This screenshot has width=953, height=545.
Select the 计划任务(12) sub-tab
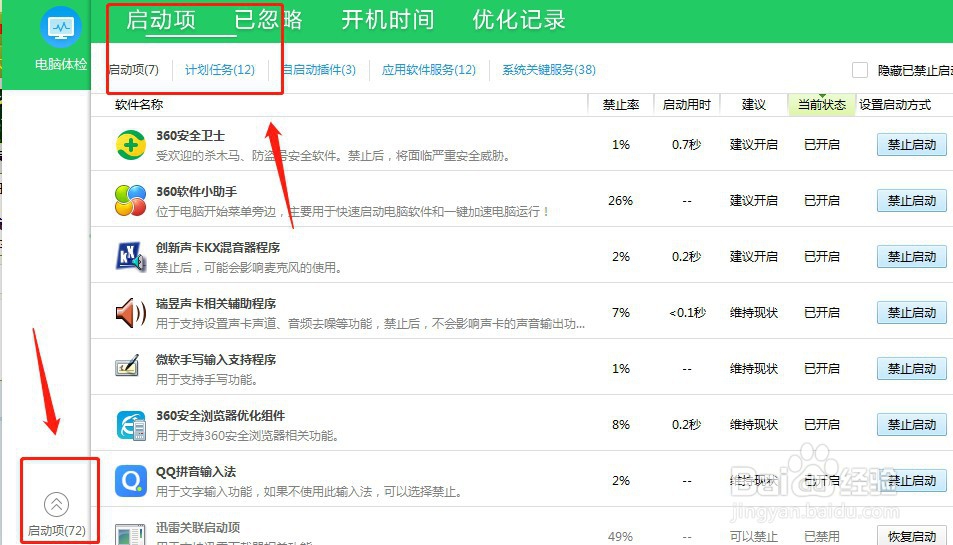(220, 70)
